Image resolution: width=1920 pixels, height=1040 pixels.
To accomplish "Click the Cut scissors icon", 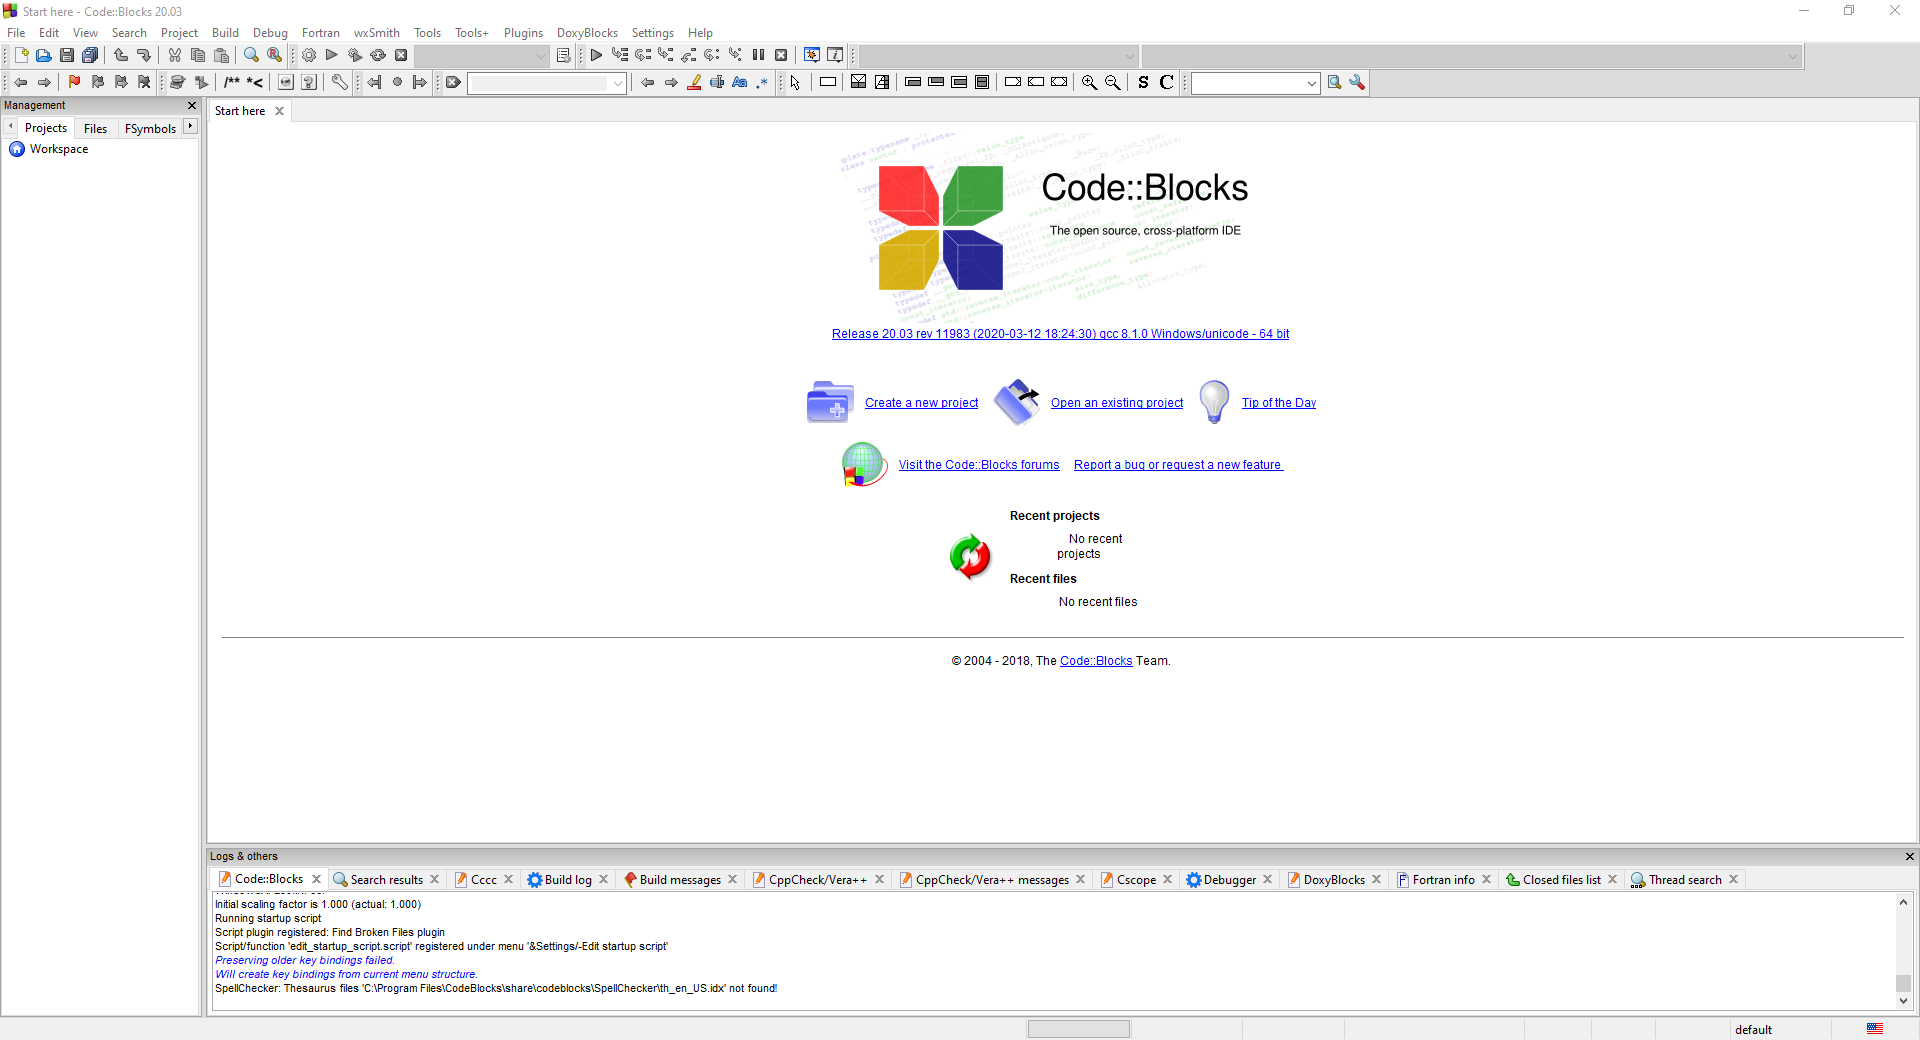I will click(175, 55).
